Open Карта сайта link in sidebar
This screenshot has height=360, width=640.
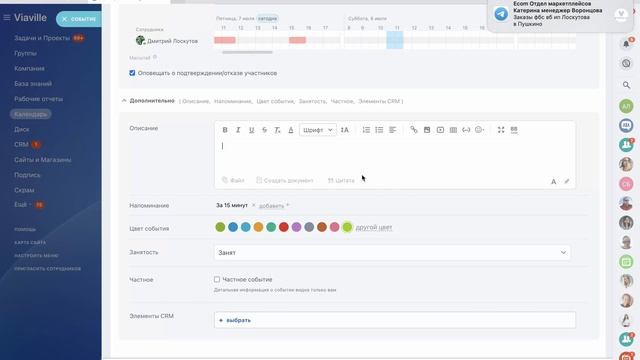pos(30,242)
